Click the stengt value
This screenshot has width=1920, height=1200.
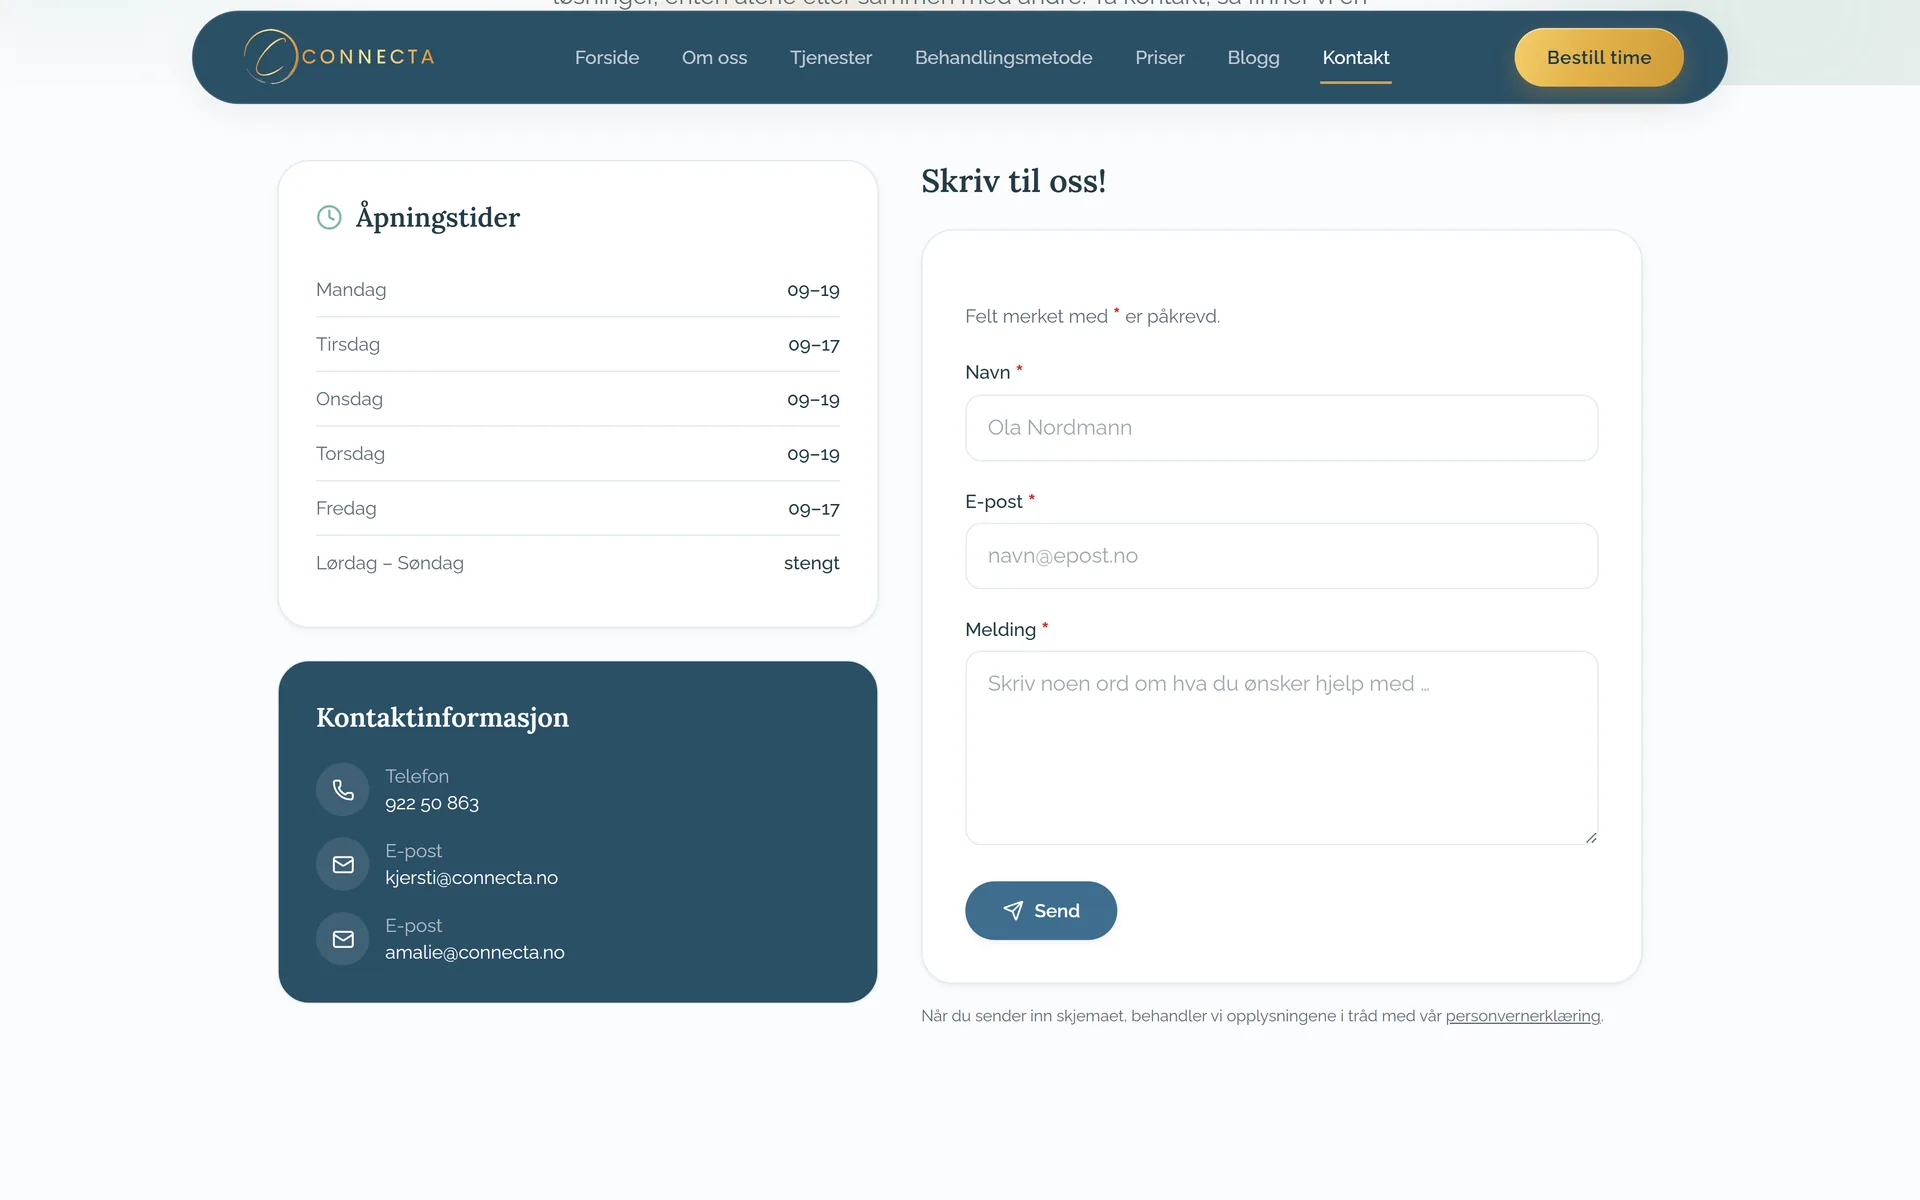click(x=811, y=563)
